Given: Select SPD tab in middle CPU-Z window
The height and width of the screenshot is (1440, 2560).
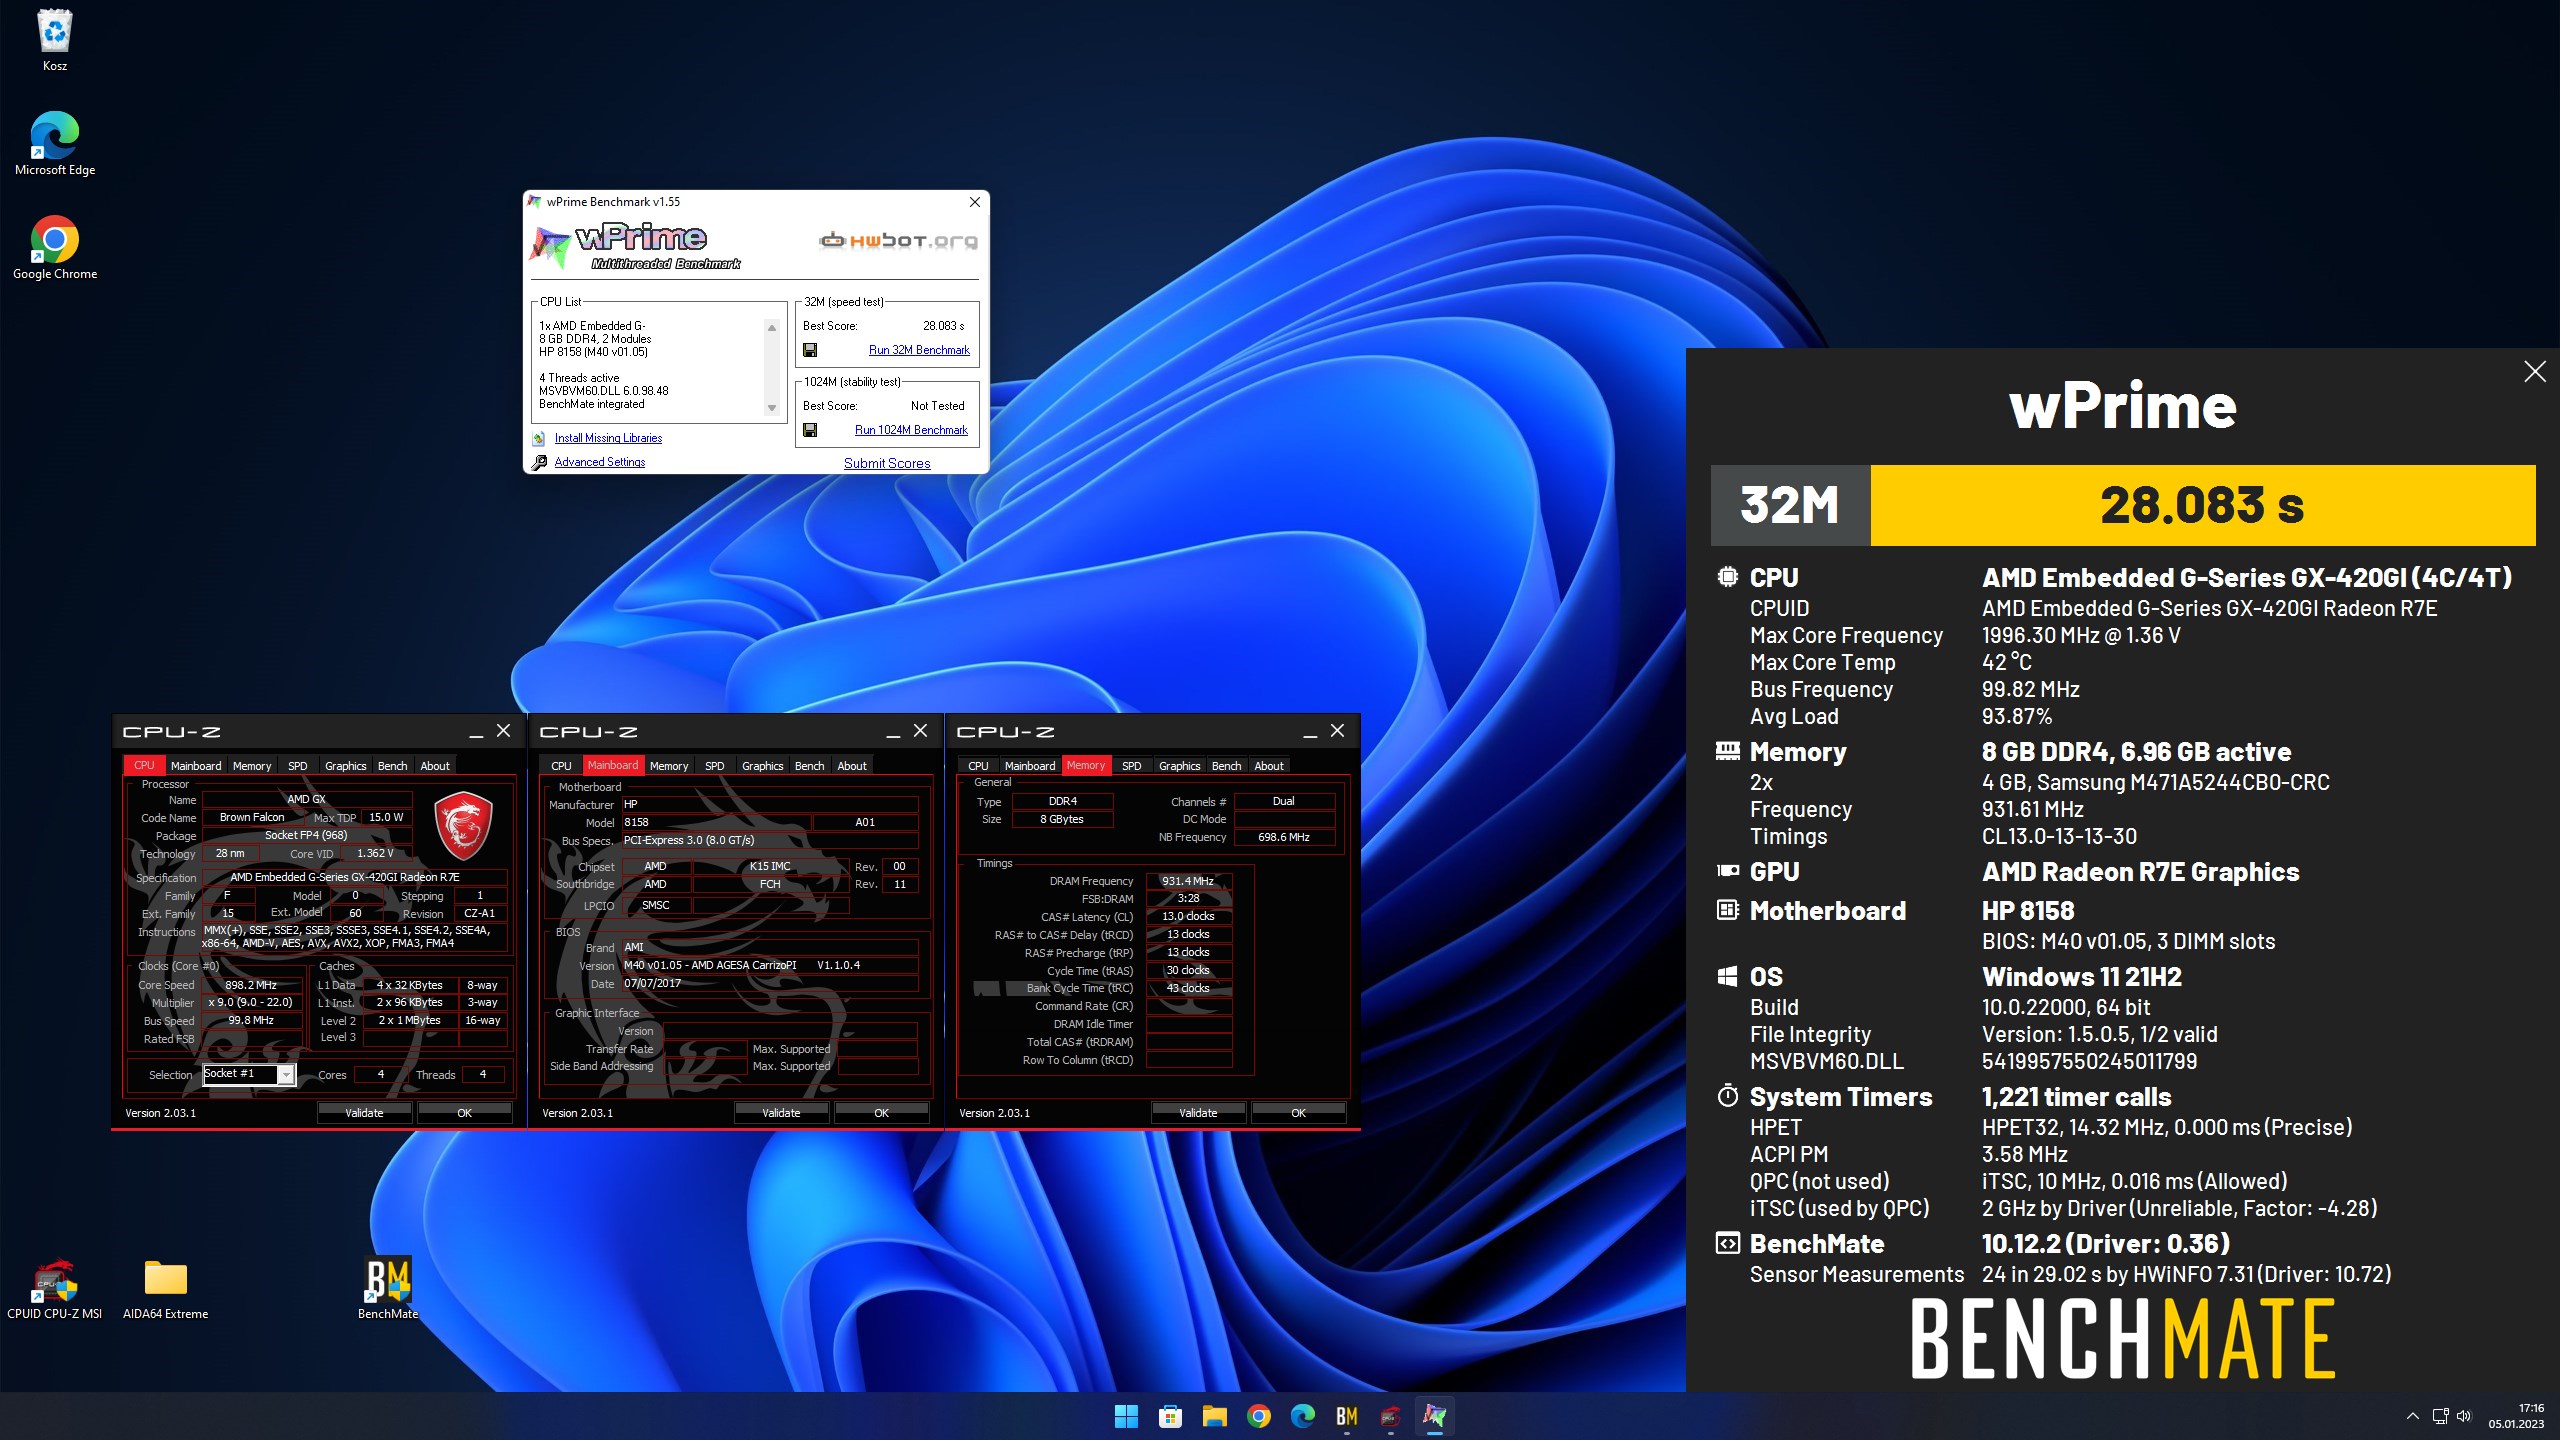Looking at the screenshot, I should tap(715, 766).
